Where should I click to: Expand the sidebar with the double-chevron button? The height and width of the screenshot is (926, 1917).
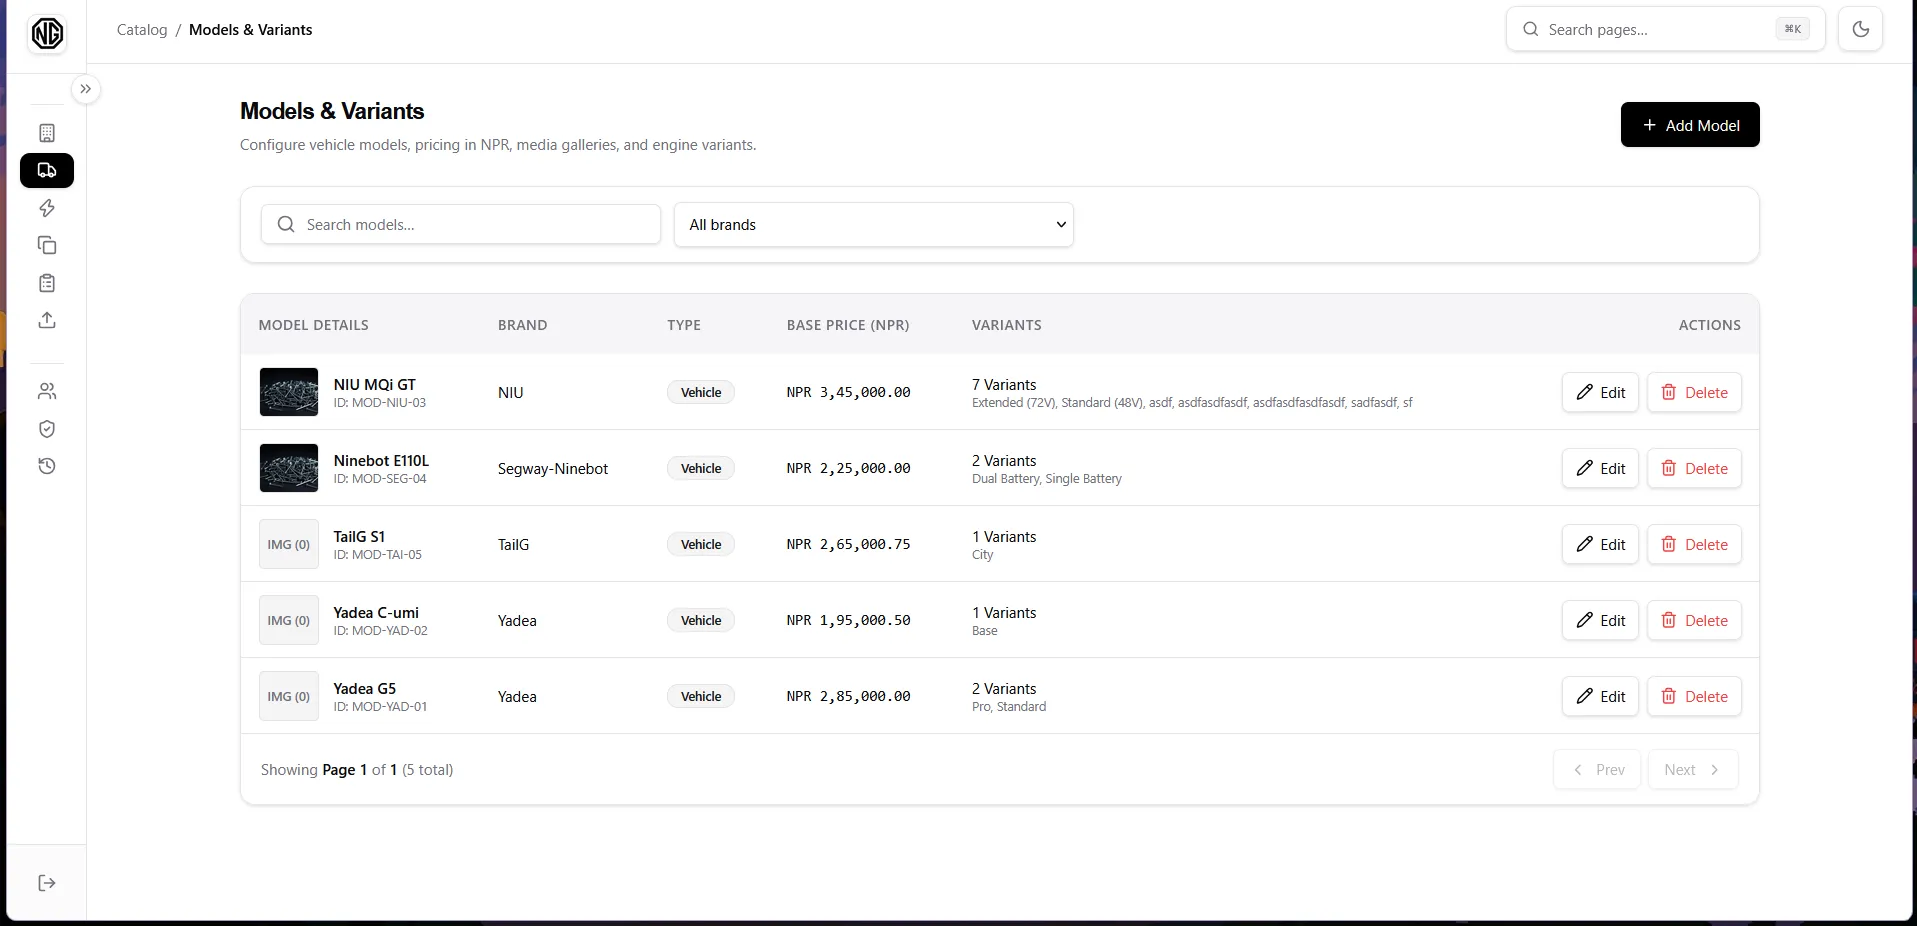click(86, 89)
